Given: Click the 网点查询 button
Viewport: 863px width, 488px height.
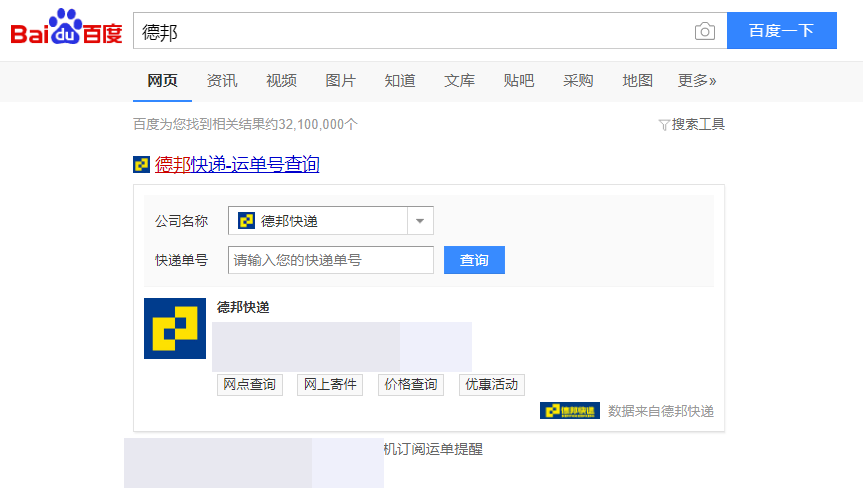Looking at the screenshot, I should (x=250, y=385).
